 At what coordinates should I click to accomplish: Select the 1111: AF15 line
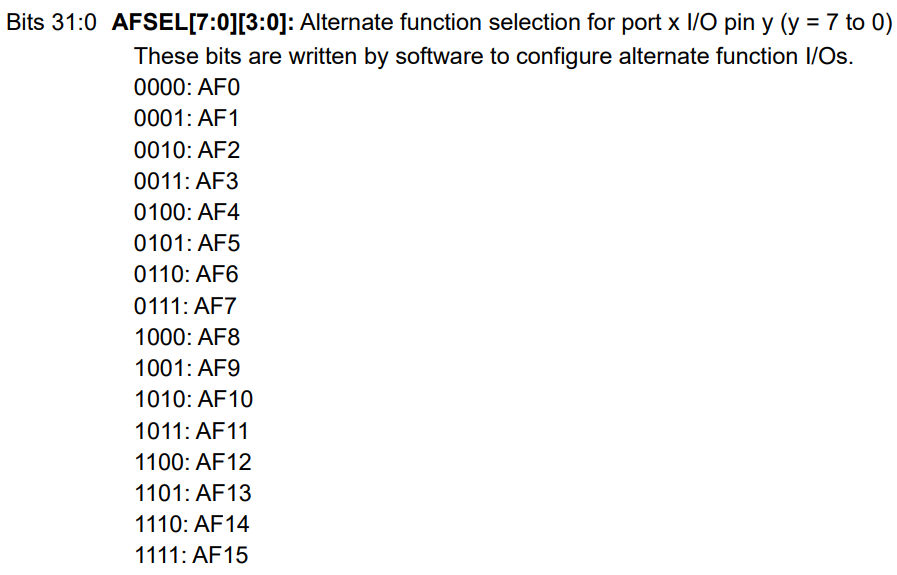coord(191,555)
